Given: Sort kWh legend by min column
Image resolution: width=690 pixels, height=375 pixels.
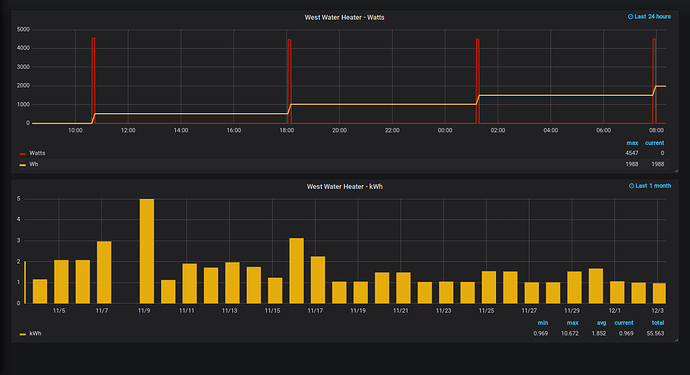Looking at the screenshot, I should coord(543,323).
